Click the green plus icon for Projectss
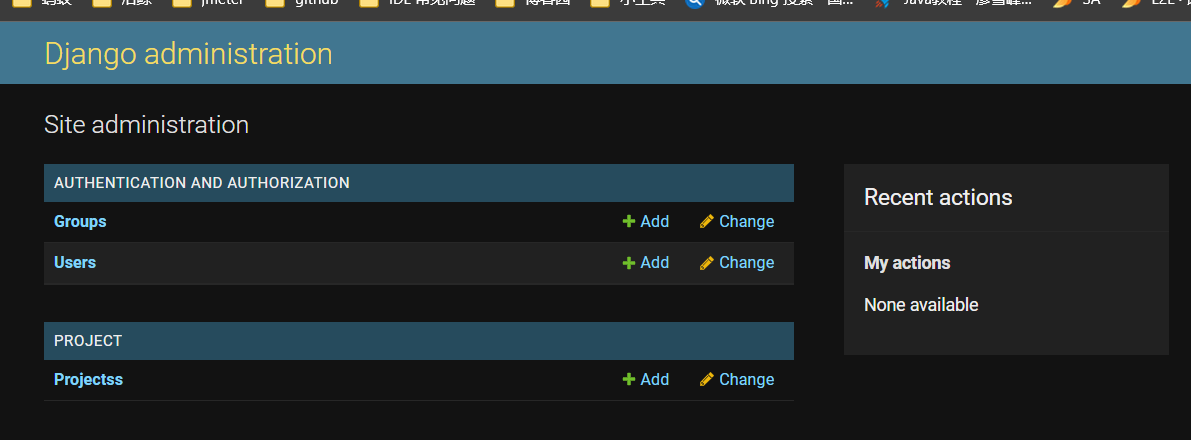1191x440 pixels. (628, 379)
